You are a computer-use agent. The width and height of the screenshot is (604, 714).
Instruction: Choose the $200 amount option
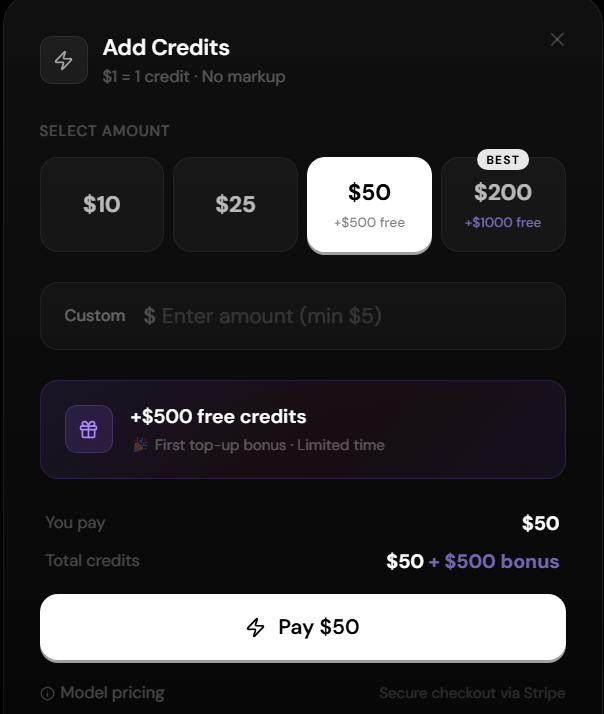[x=503, y=204]
